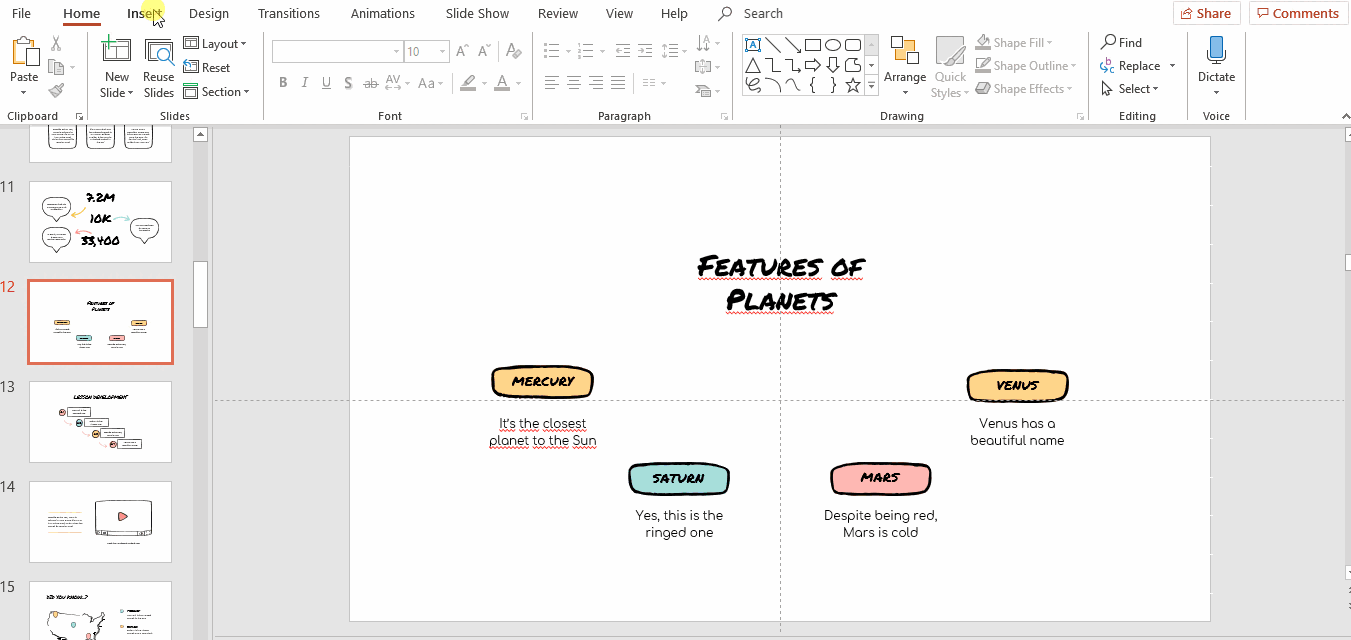This screenshot has height=640, width=1351.
Task: Open the Transitions tab
Action: point(289,14)
